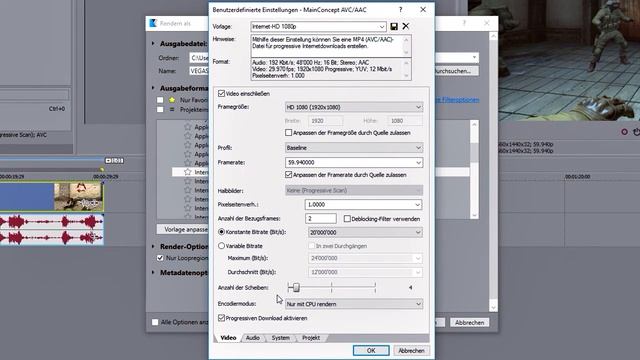Click the Rendern als template list scrollbar

point(474,169)
